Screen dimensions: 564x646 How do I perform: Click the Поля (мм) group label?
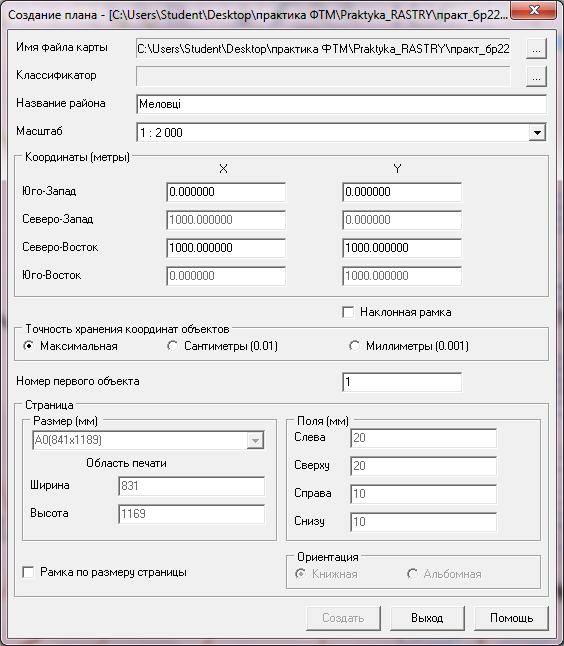(323, 421)
